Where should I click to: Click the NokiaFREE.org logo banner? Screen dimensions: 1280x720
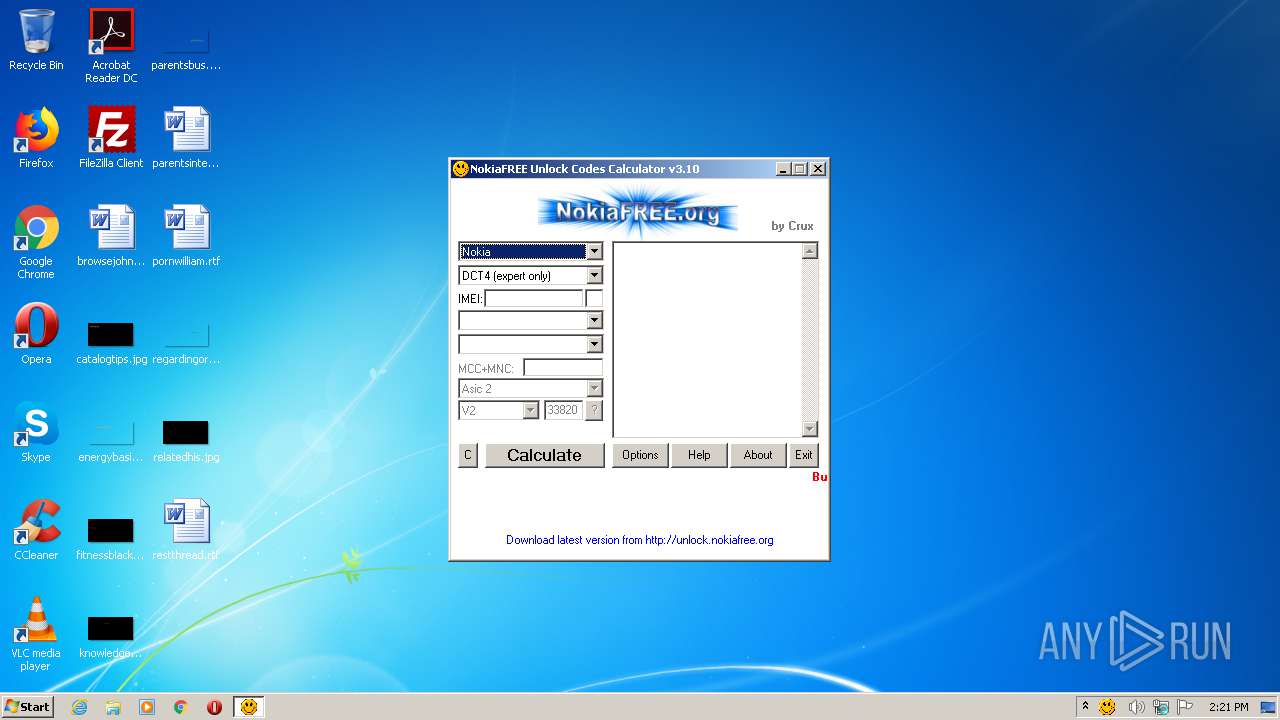coord(638,212)
